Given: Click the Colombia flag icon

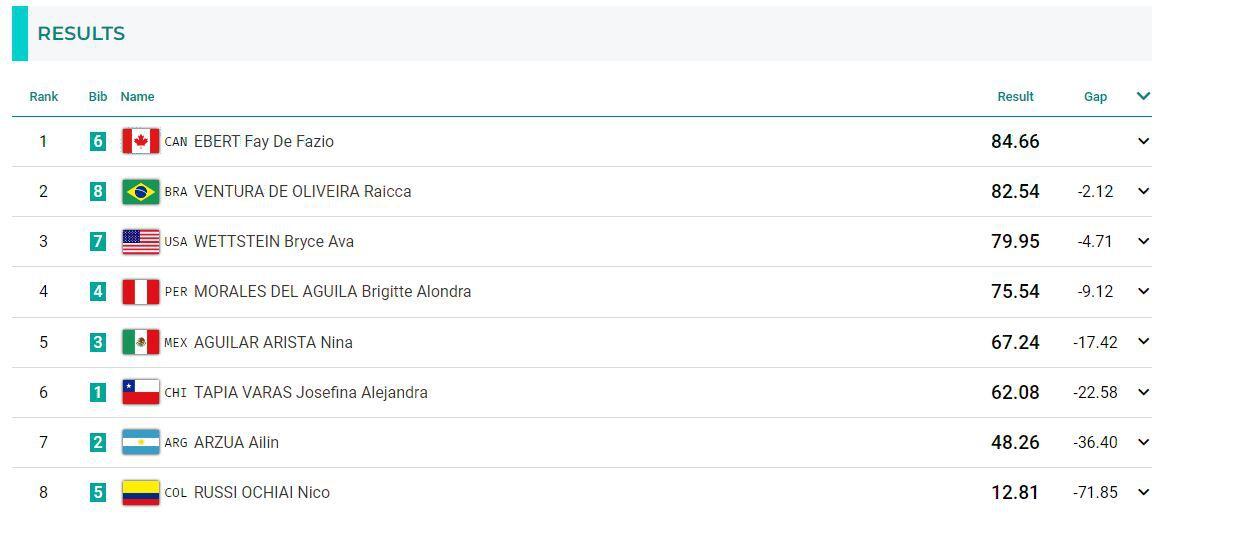Looking at the screenshot, I should (x=140, y=492).
